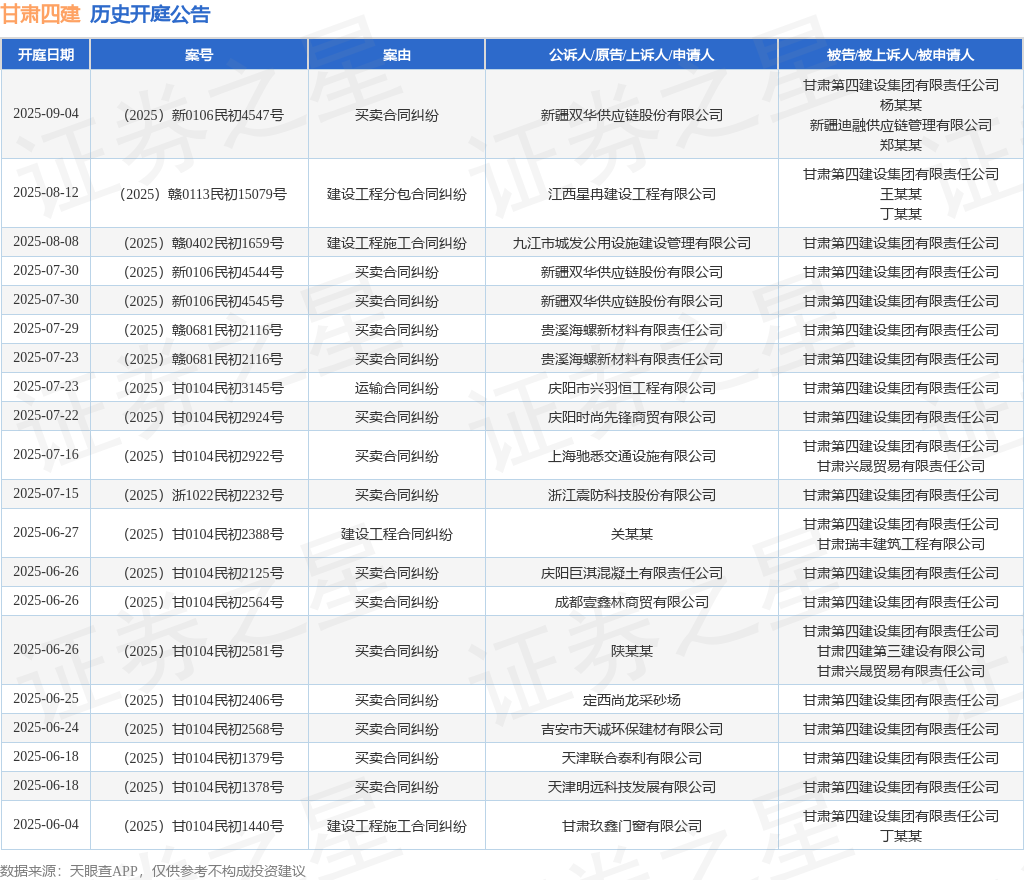This screenshot has height=880, width=1024.
Task: Click the date 2025-09-04
Action: click(x=46, y=114)
